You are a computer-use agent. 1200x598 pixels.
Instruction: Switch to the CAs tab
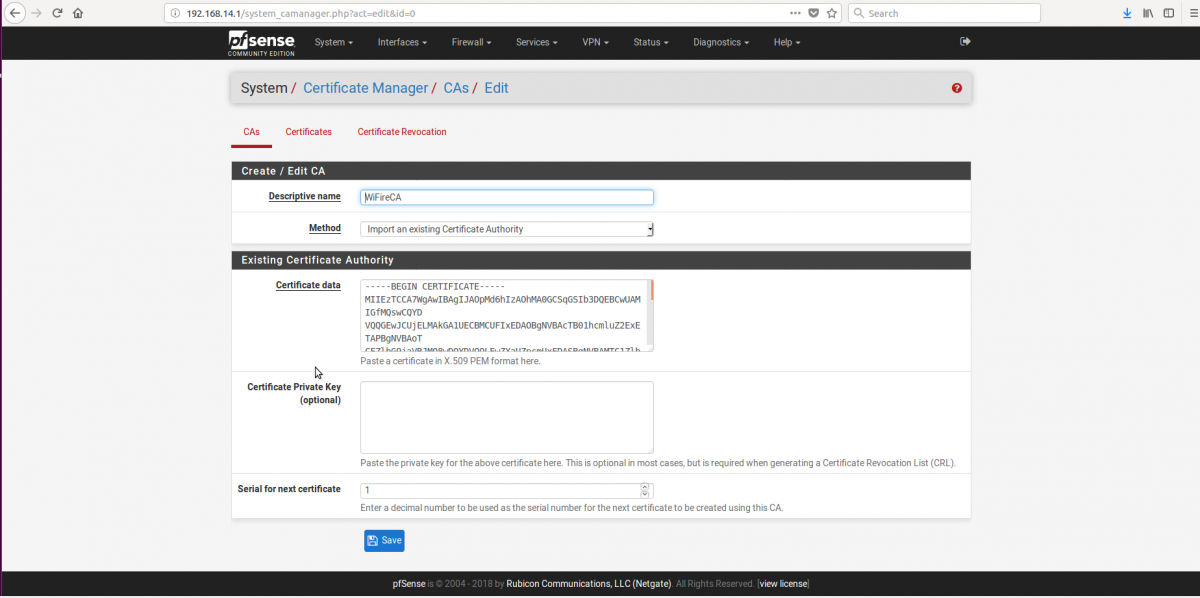point(251,132)
